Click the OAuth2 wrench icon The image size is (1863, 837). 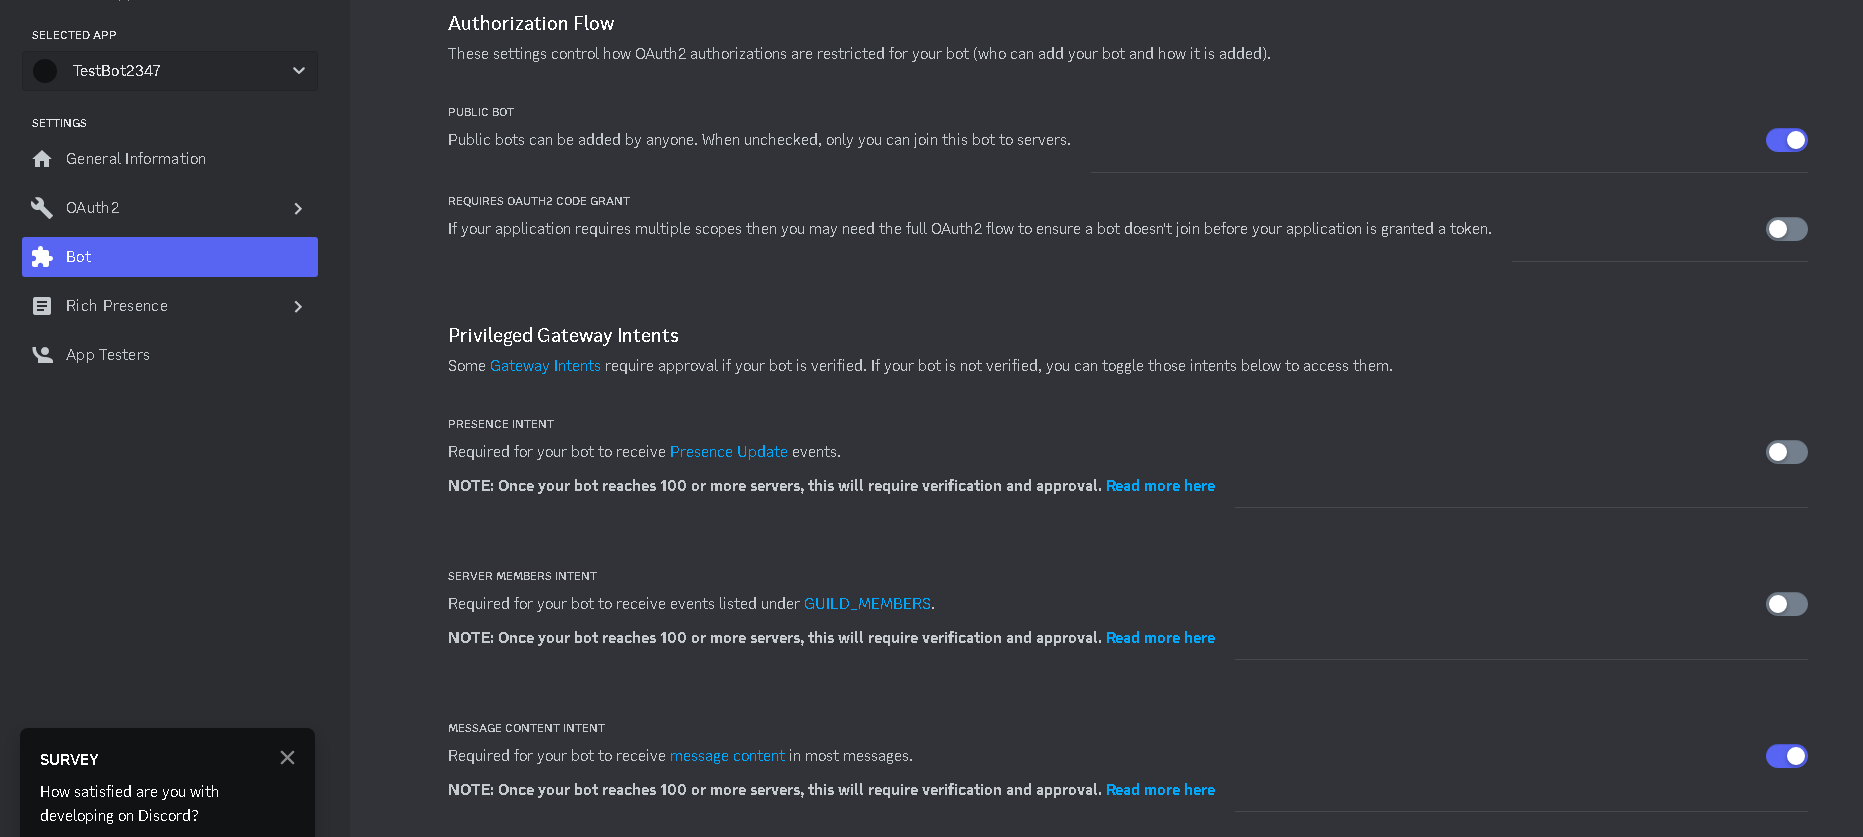(42, 207)
